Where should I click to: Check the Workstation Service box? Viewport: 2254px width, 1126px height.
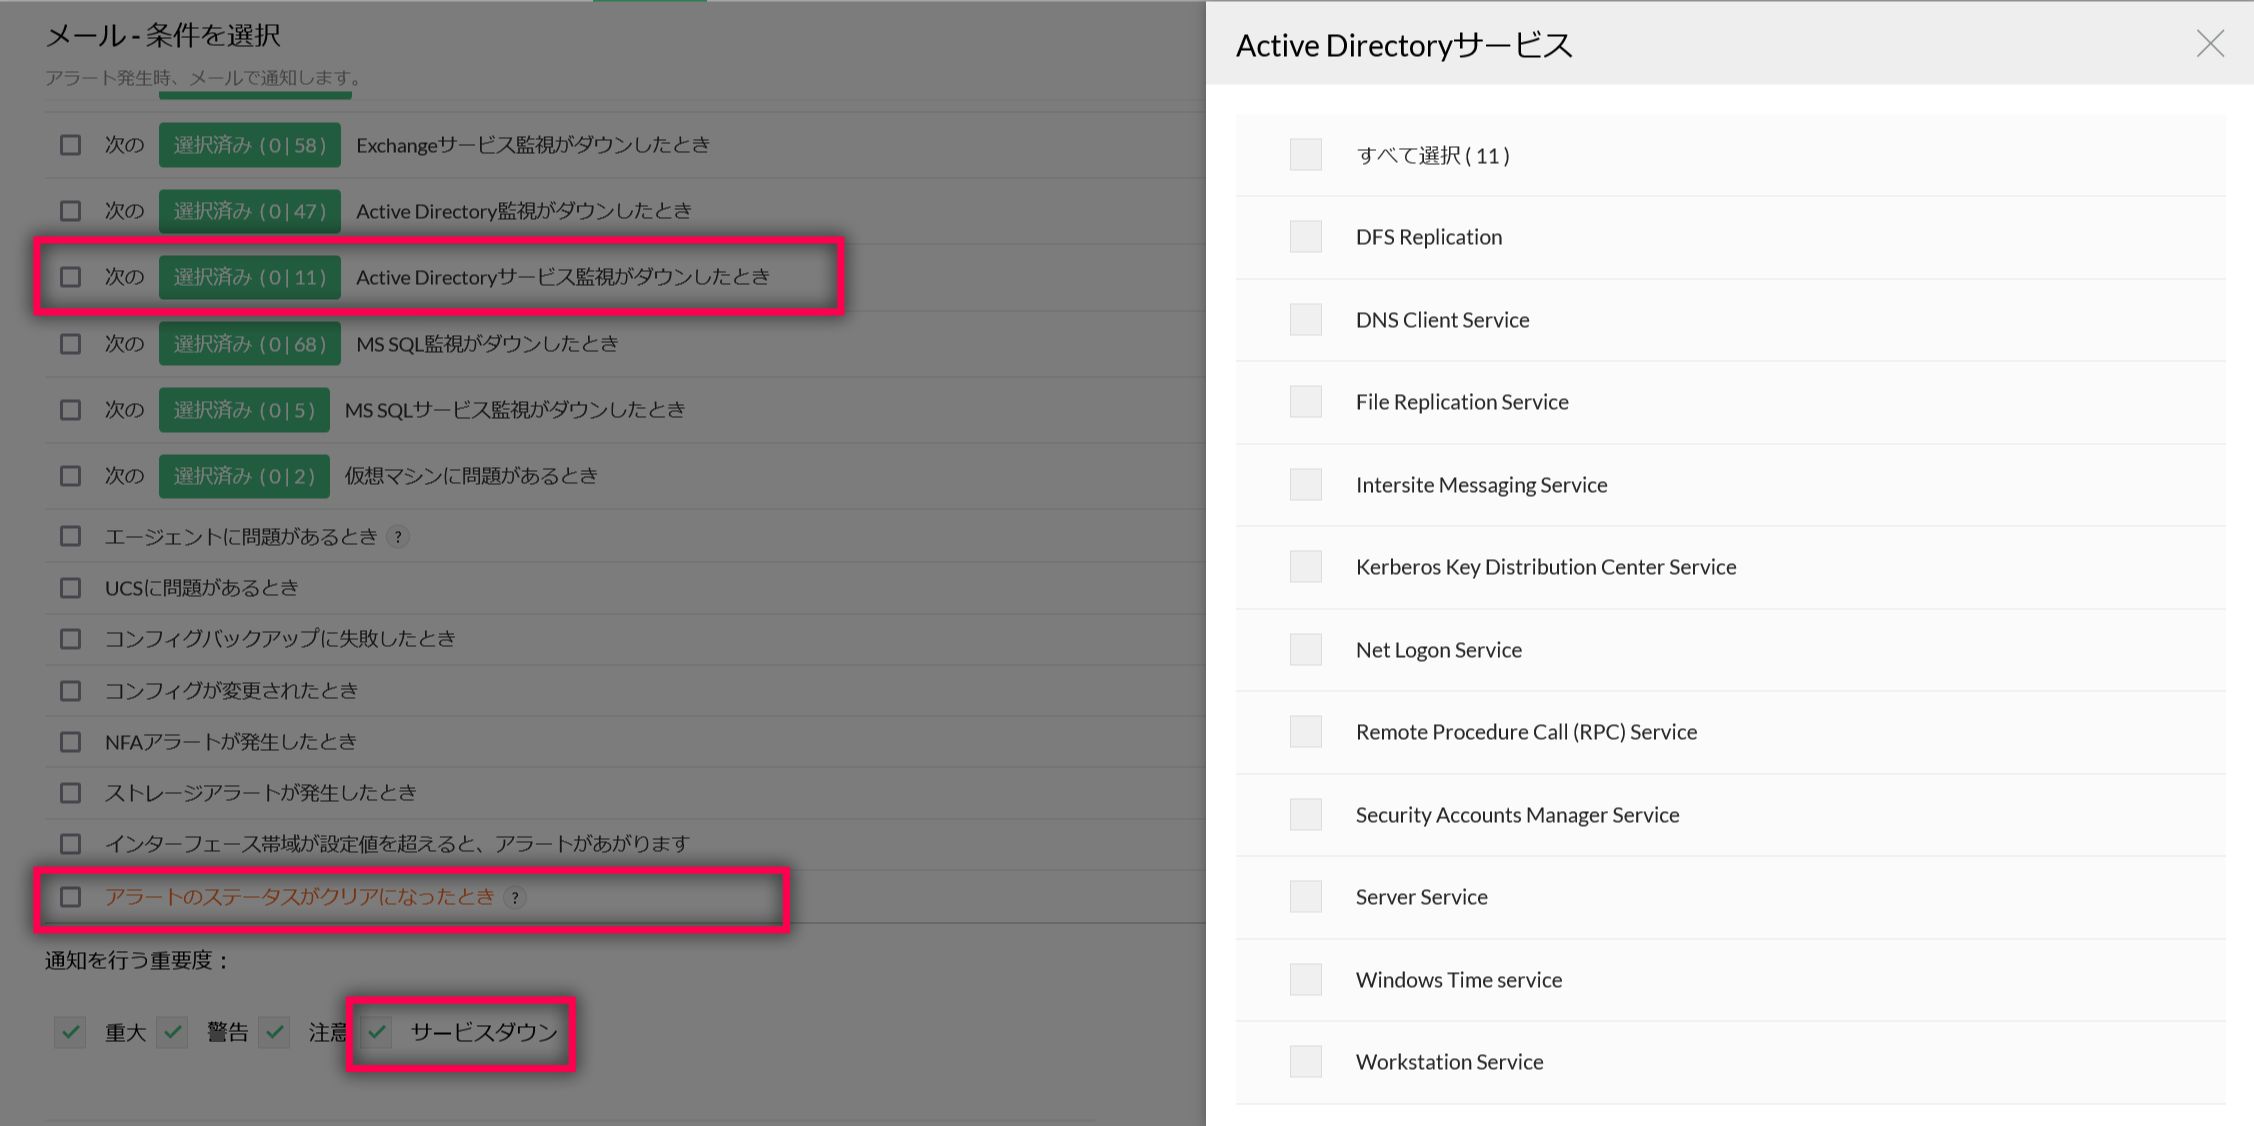pos(1305,1062)
